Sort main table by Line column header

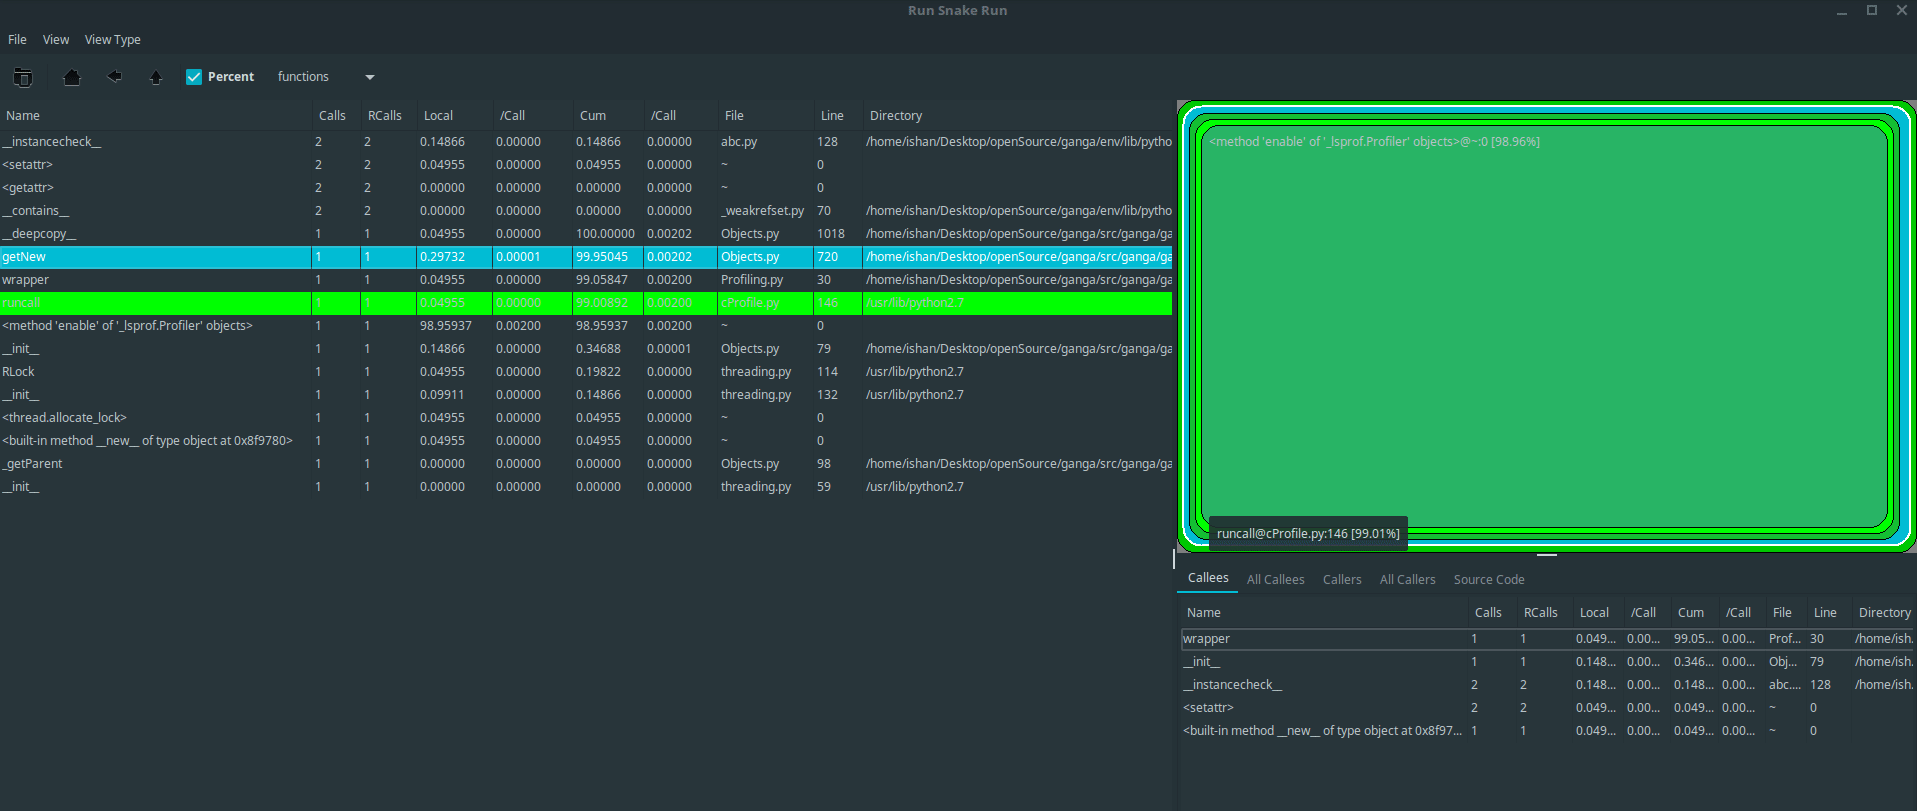point(838,116)
